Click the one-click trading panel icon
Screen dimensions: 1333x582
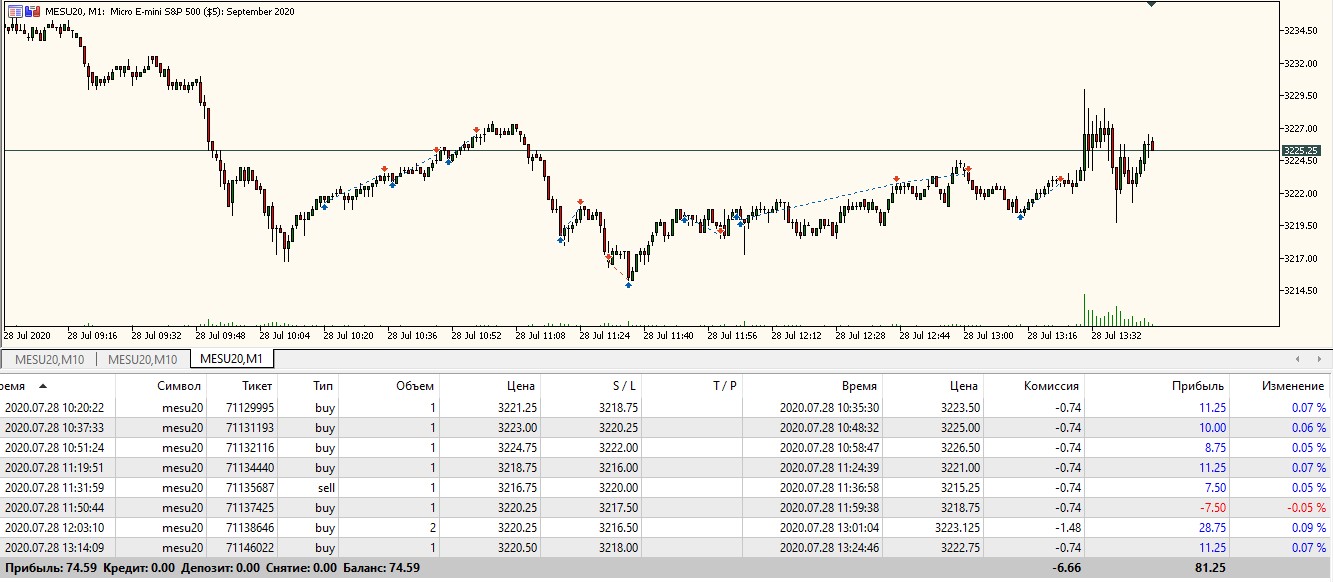tap(15, 11)
